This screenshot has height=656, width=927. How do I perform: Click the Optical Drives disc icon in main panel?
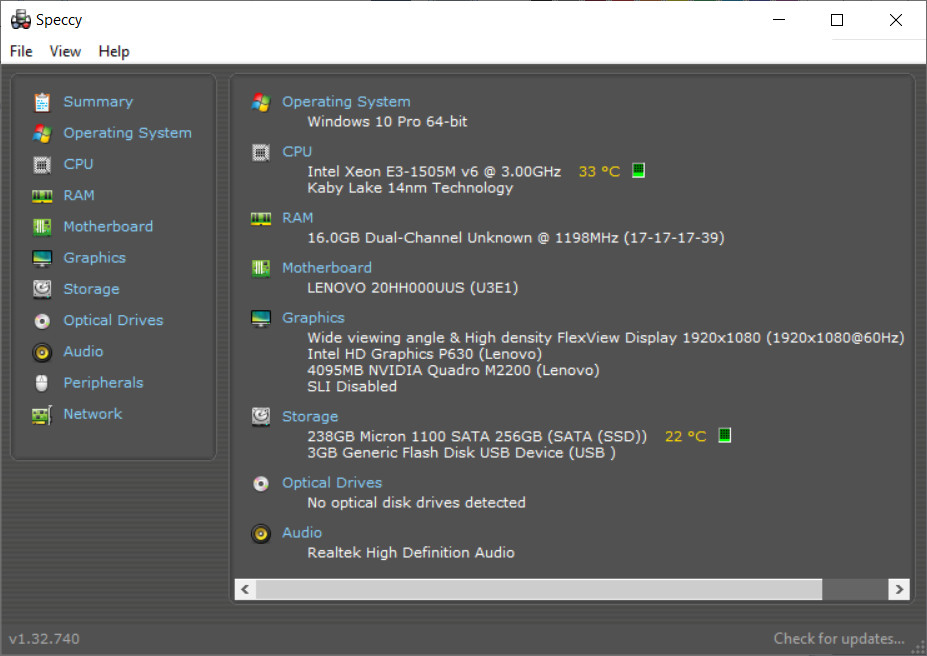click(261, 484)
